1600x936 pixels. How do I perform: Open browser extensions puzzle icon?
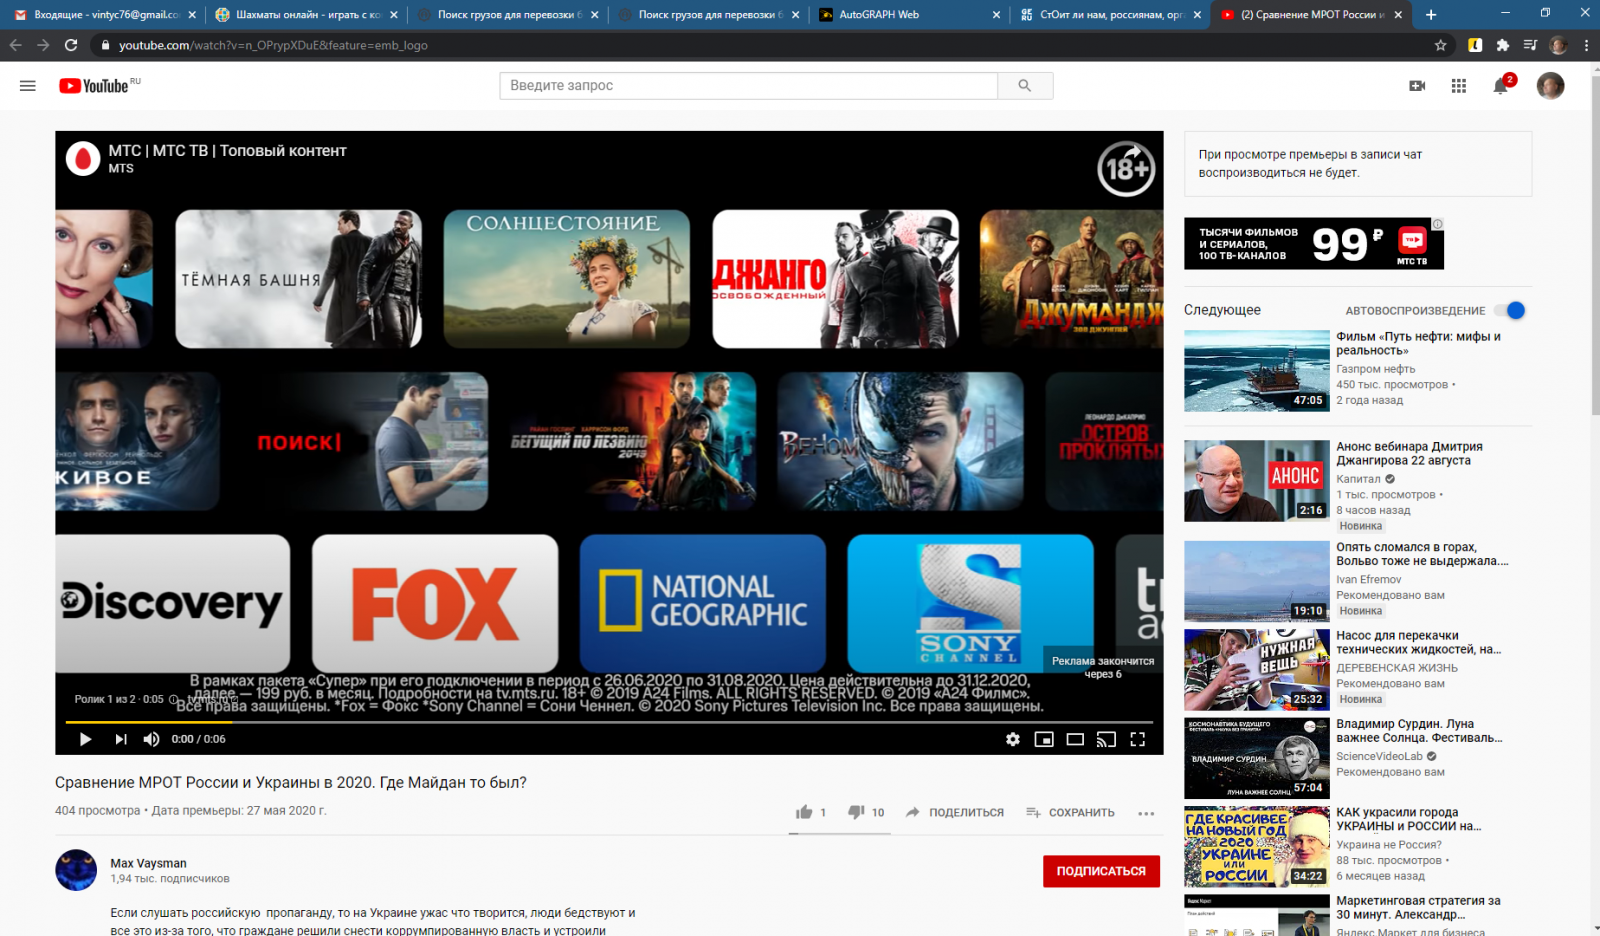pos(1502,45)
